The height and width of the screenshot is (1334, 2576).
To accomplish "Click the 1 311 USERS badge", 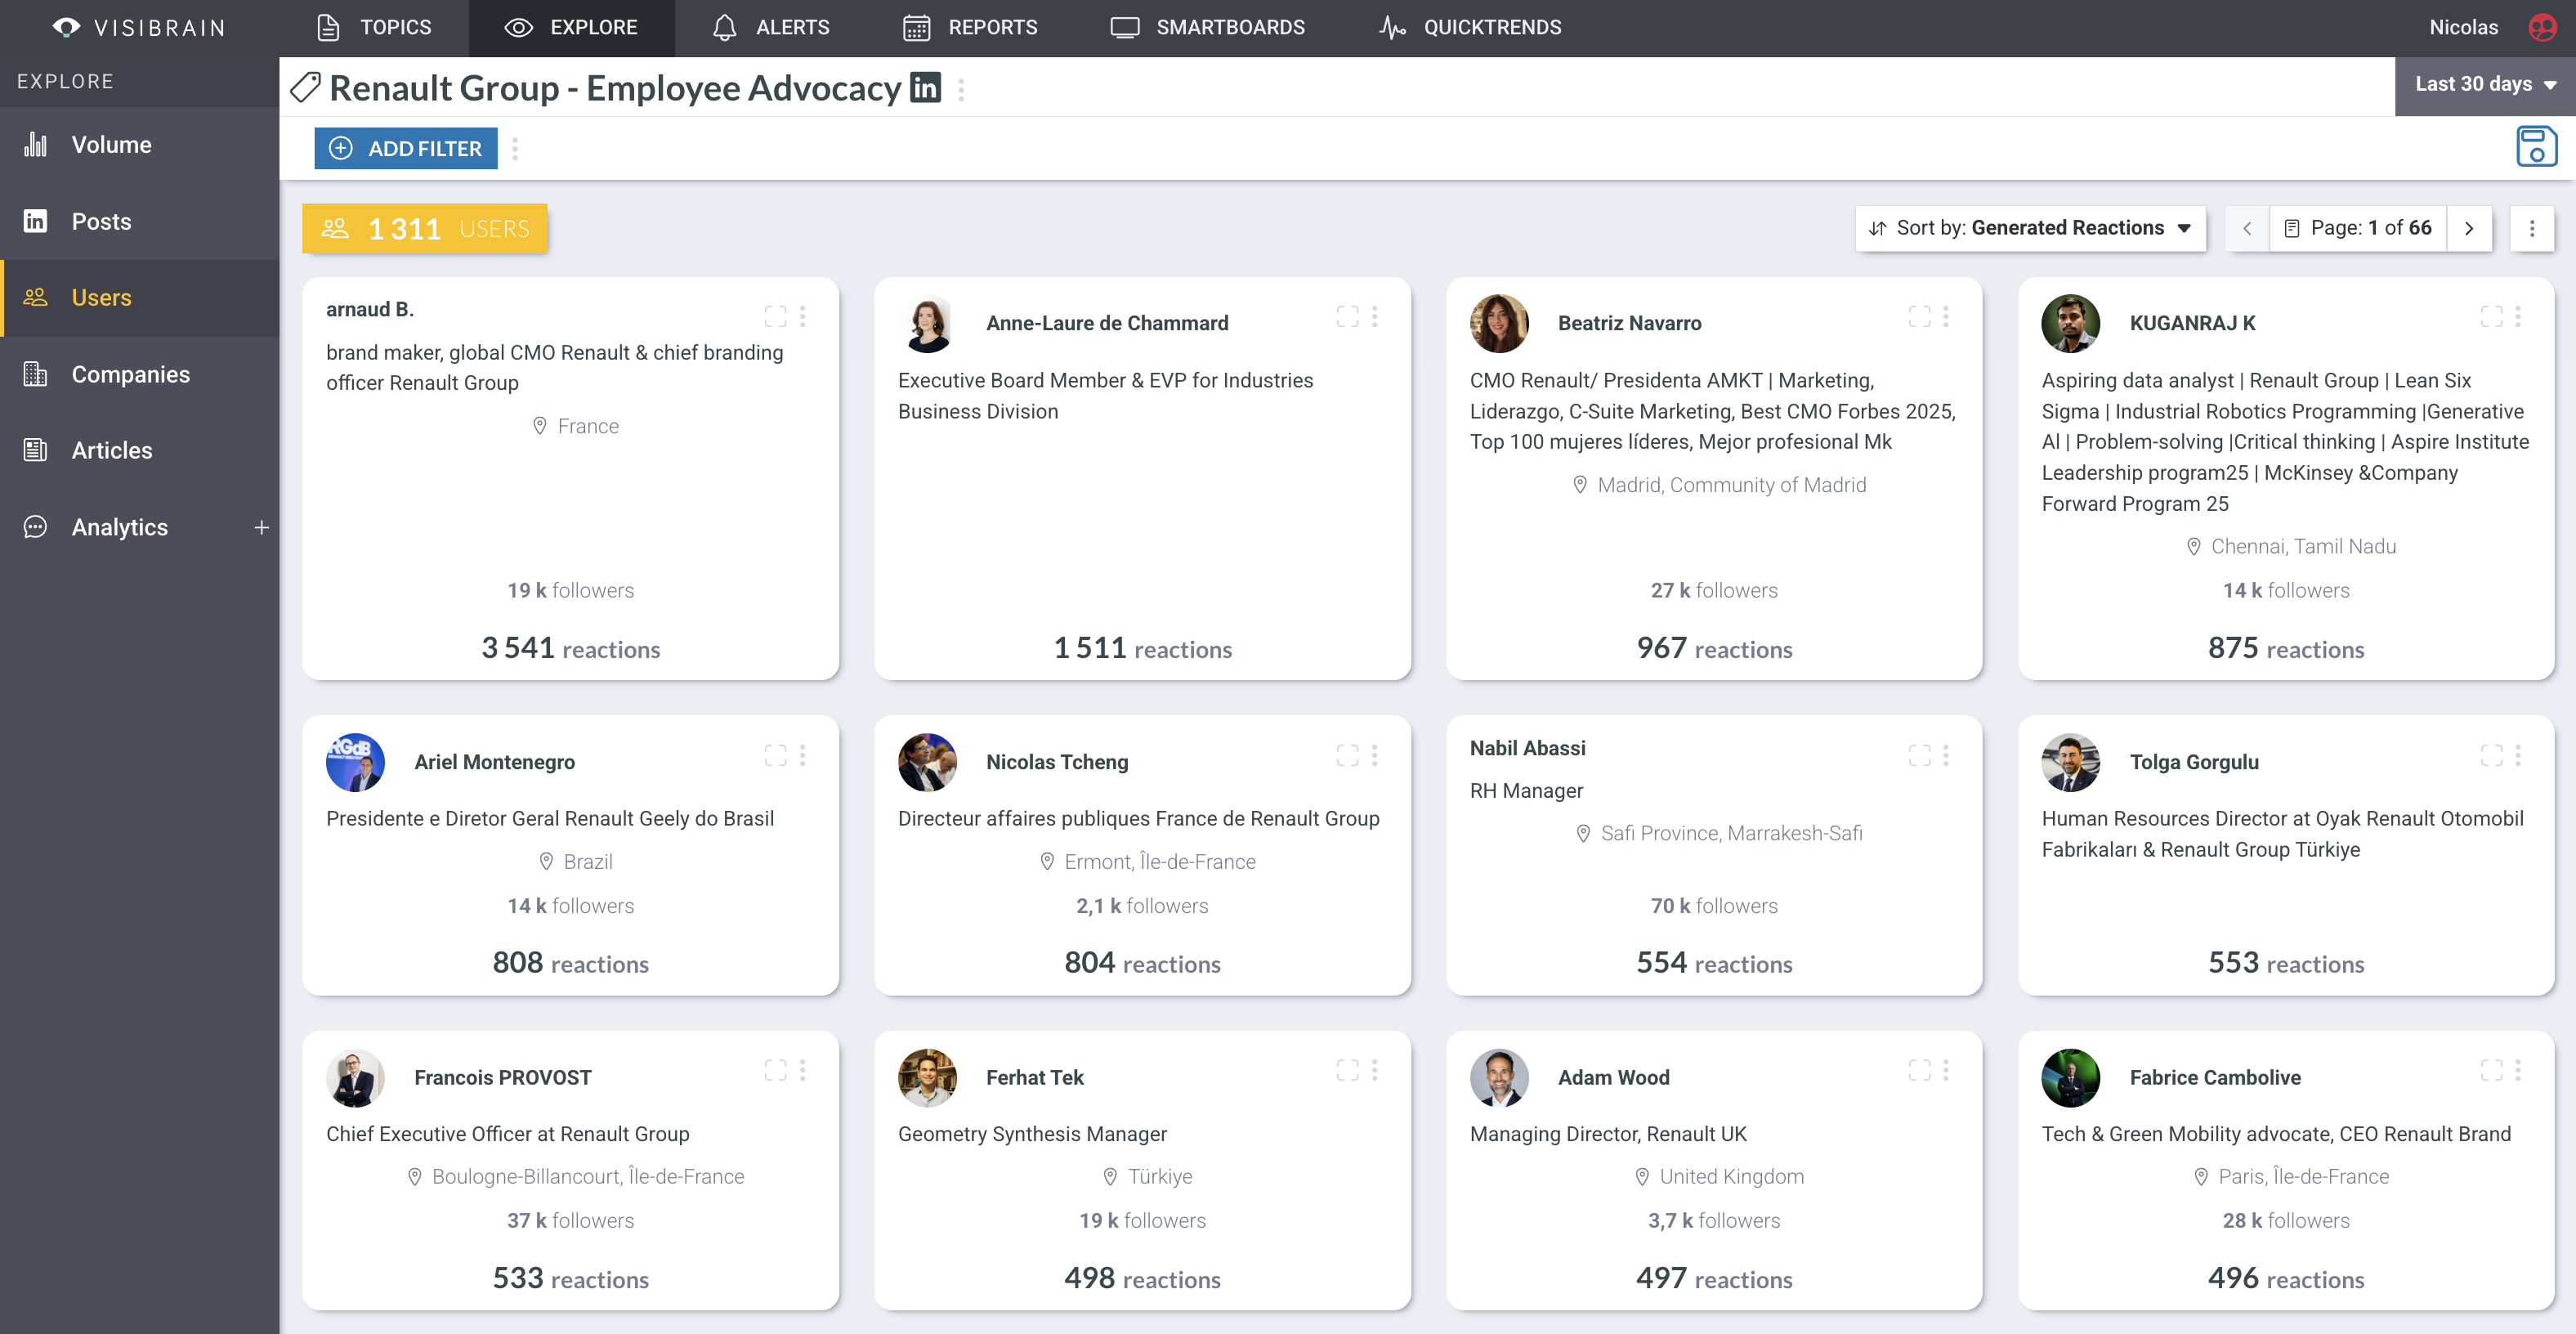I will 425,228.
